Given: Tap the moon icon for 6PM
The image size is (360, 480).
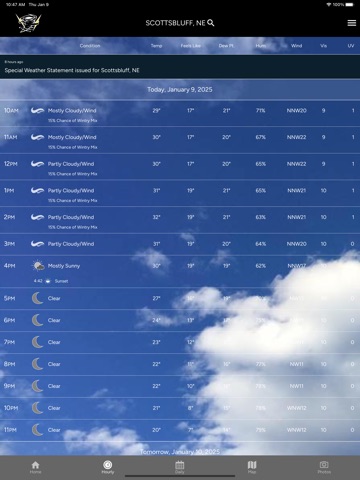Looking at the screenshot, I should pyautogui.click(x=37, y=320).
